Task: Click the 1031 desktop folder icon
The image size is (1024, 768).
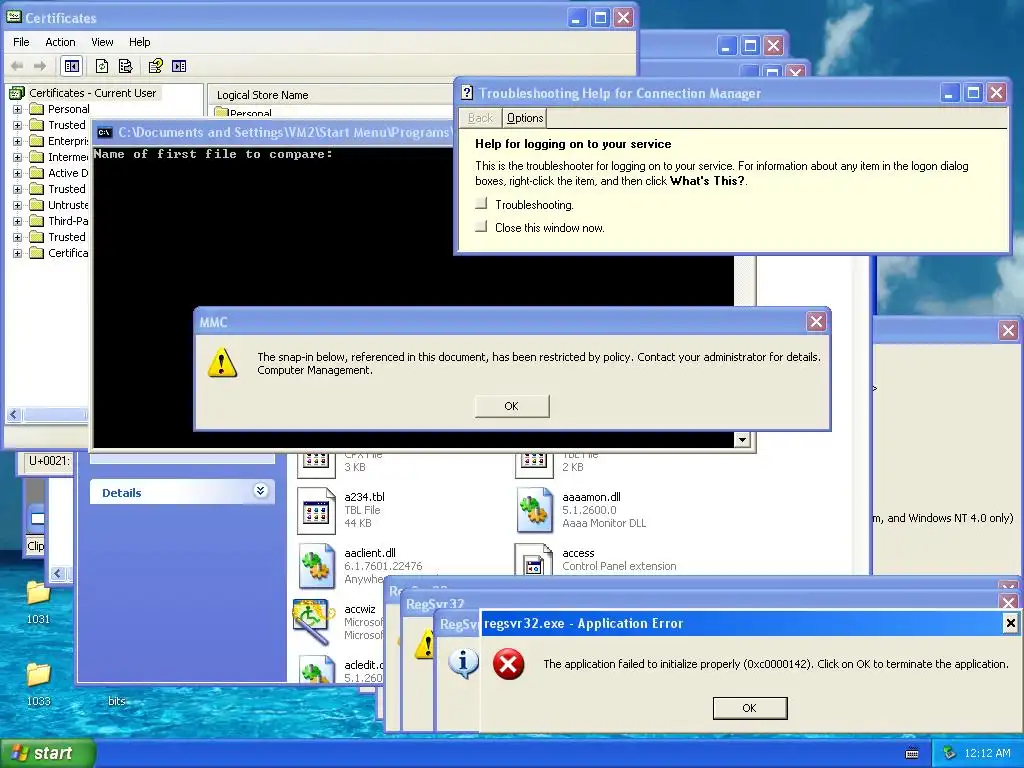Action: 39,592
